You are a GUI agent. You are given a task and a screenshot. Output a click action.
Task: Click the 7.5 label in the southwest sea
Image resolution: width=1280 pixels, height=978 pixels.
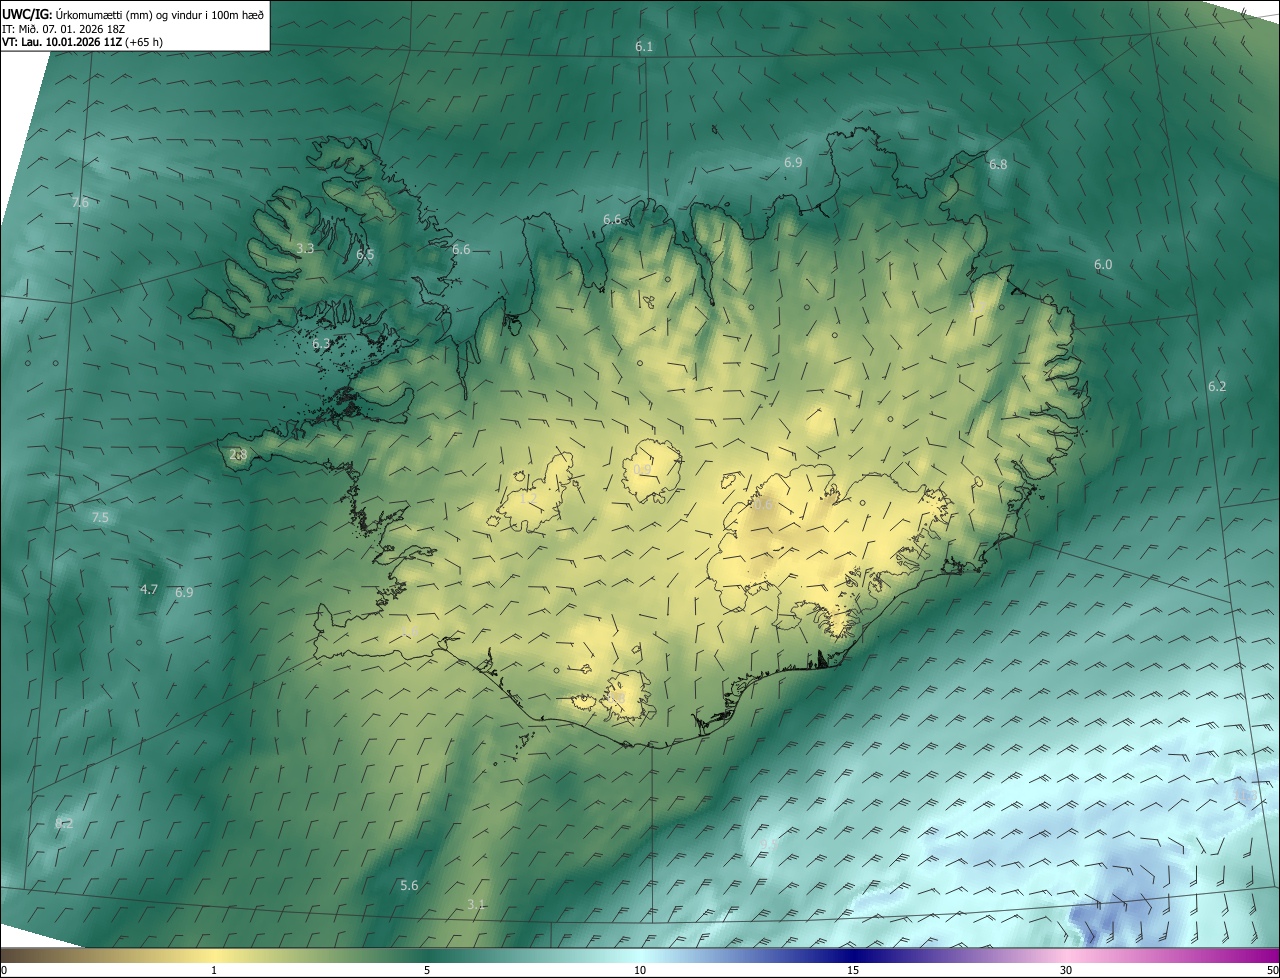click(100, 517)
